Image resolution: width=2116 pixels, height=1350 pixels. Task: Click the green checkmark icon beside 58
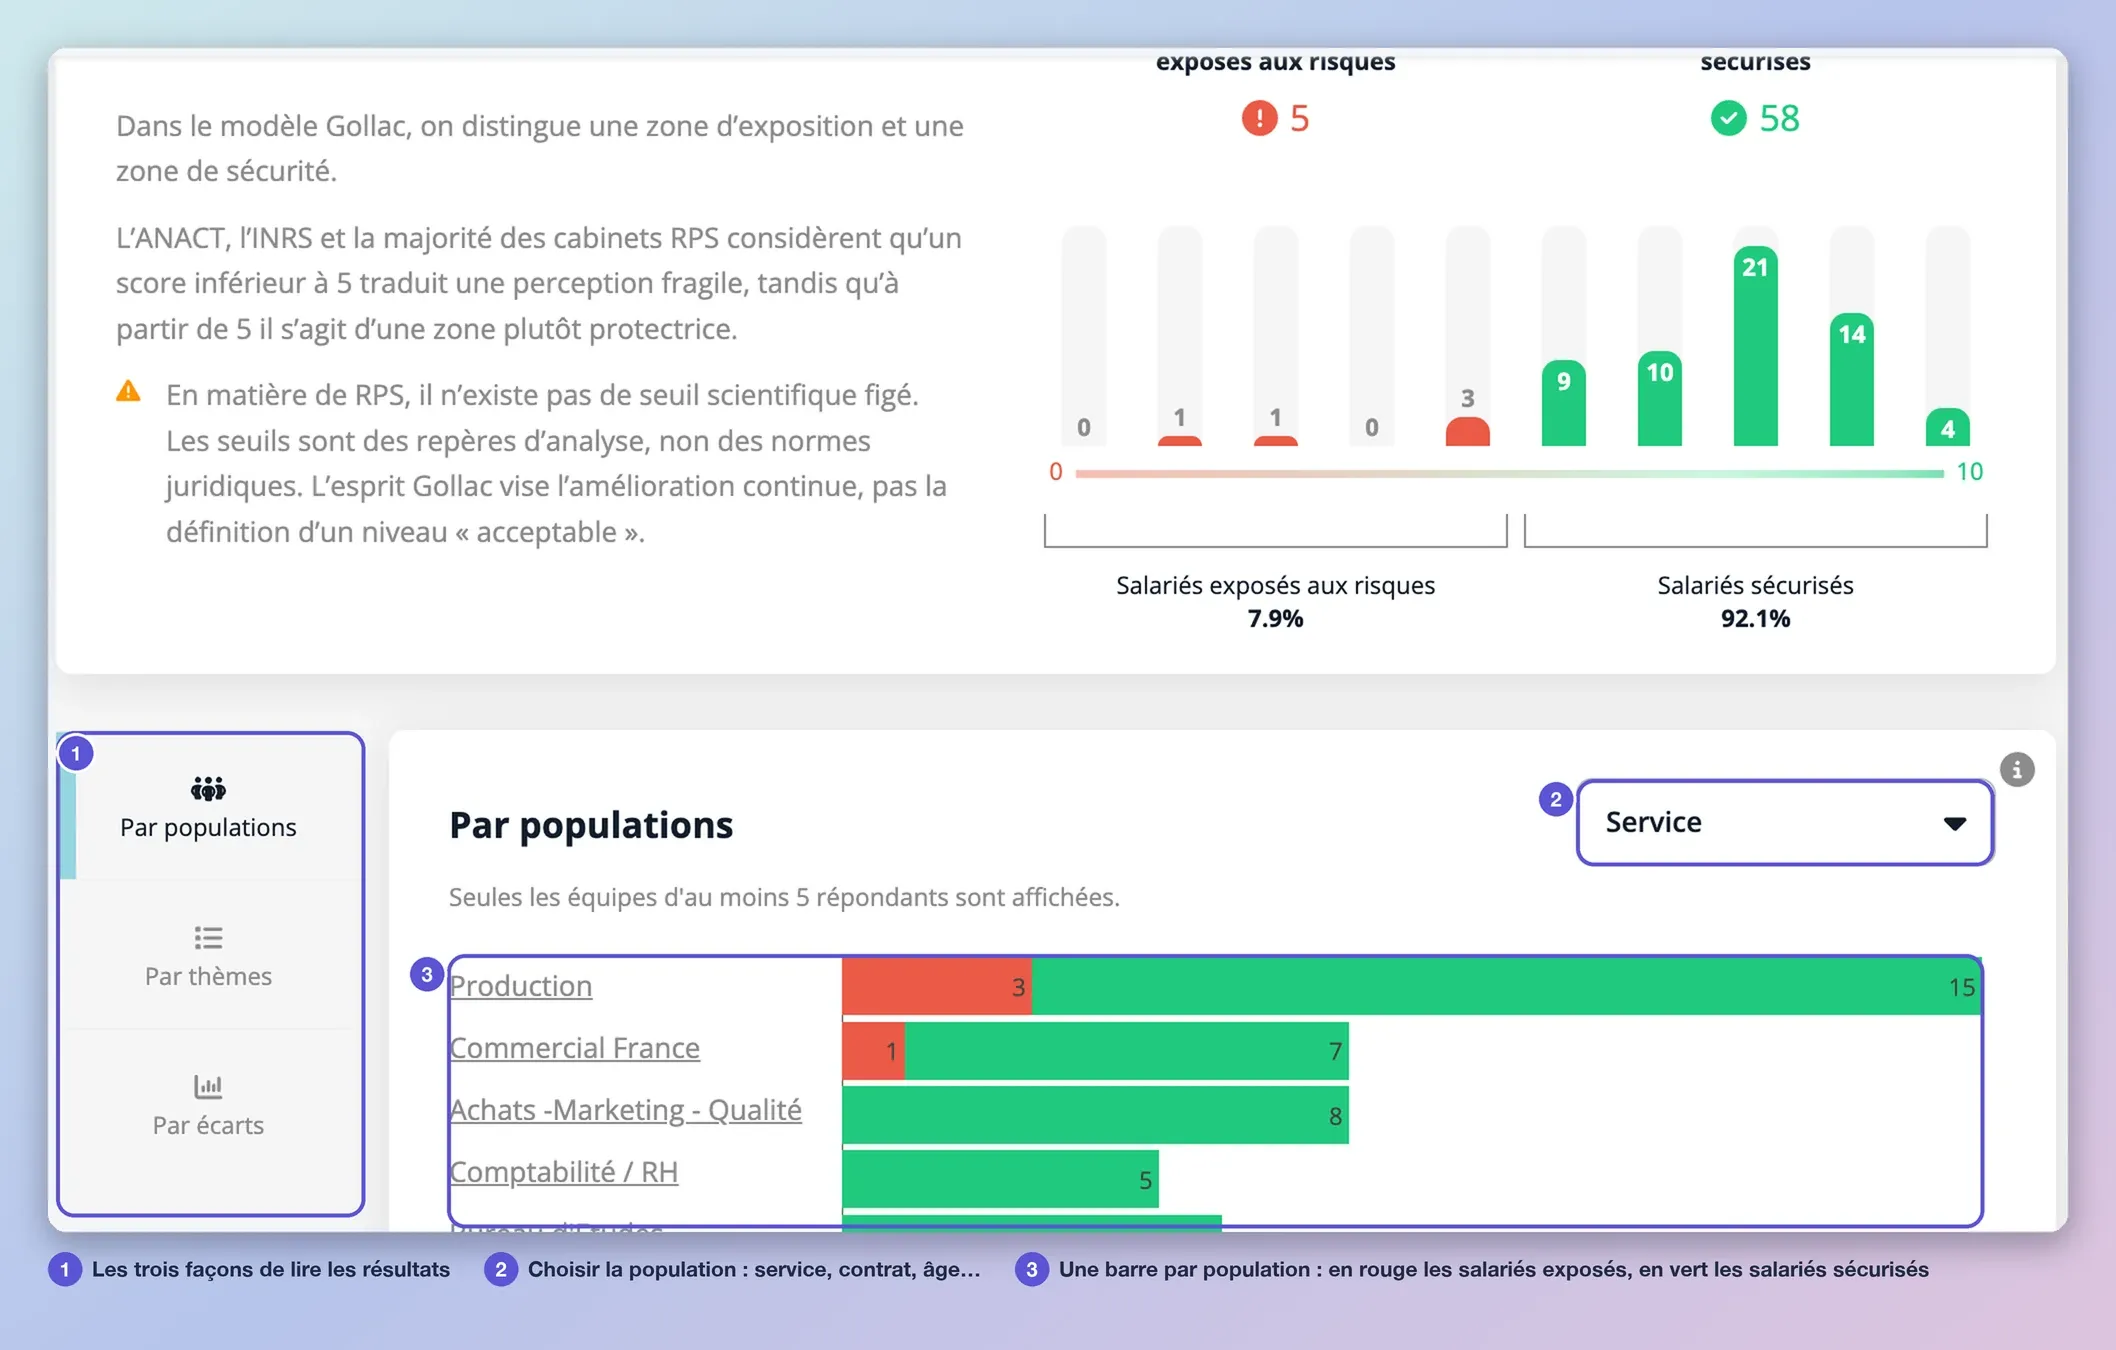(1728, 118)
